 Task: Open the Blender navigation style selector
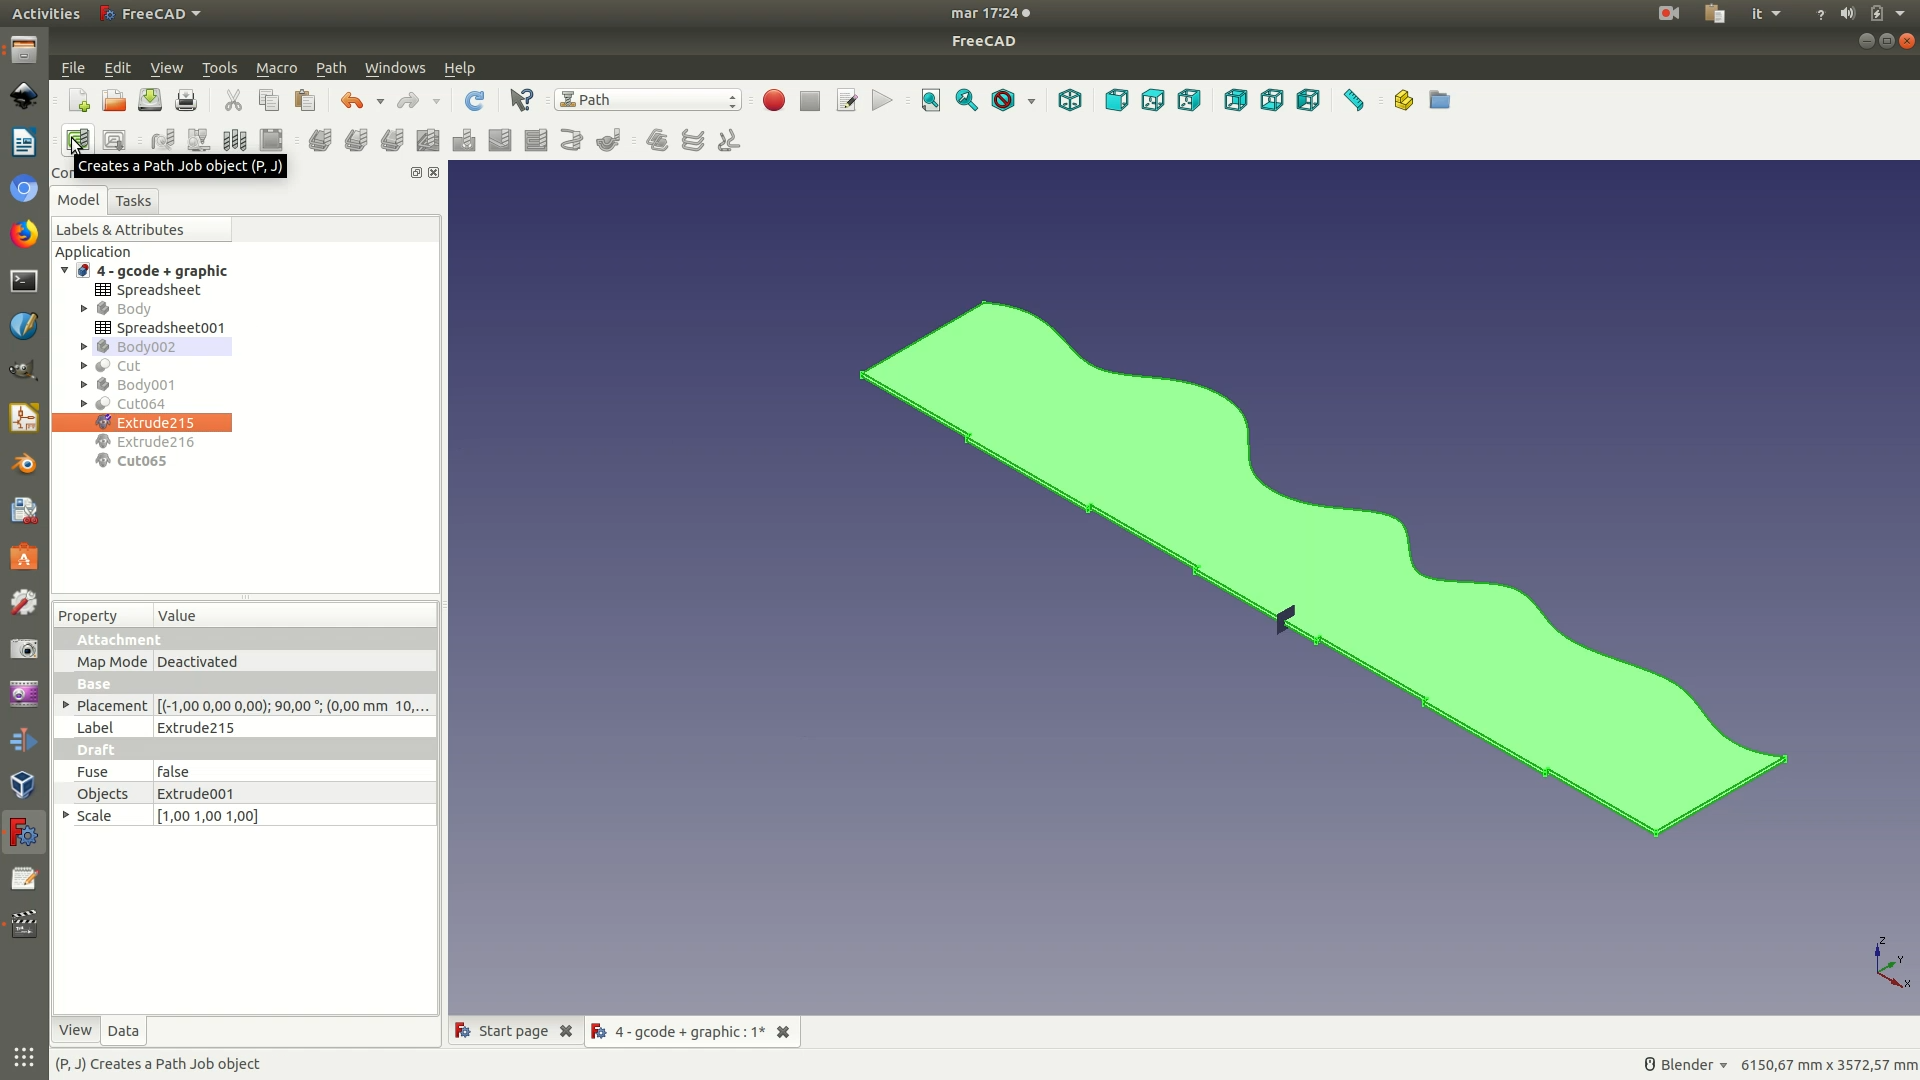point(1686,1065)
